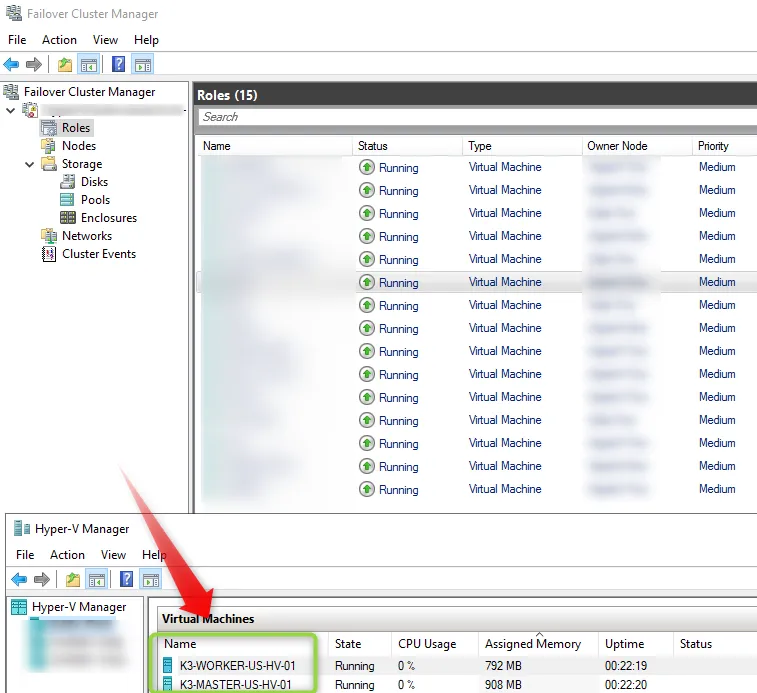Sort VMs by State column header
The height and width of the screenshot is (693, 757).
tap(360, 644)
